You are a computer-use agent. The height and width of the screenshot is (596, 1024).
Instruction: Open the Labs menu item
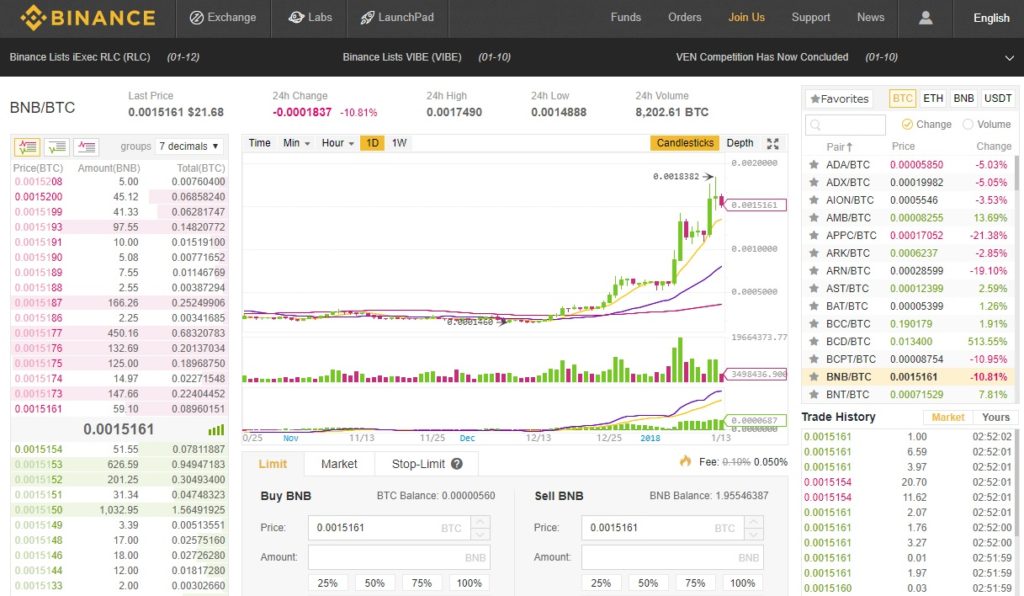(310, 18)
